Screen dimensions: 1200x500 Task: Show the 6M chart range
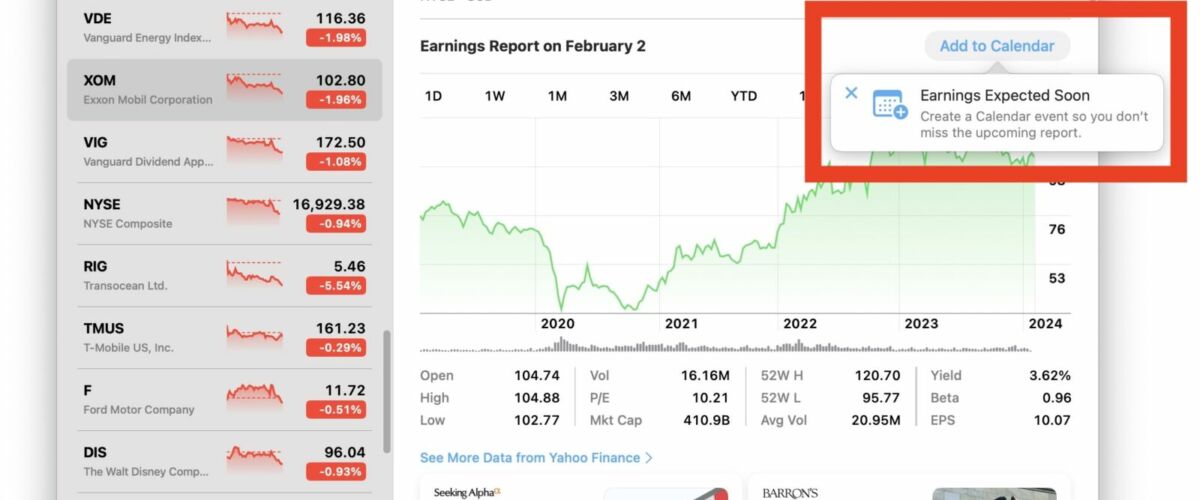coord(681,96)
